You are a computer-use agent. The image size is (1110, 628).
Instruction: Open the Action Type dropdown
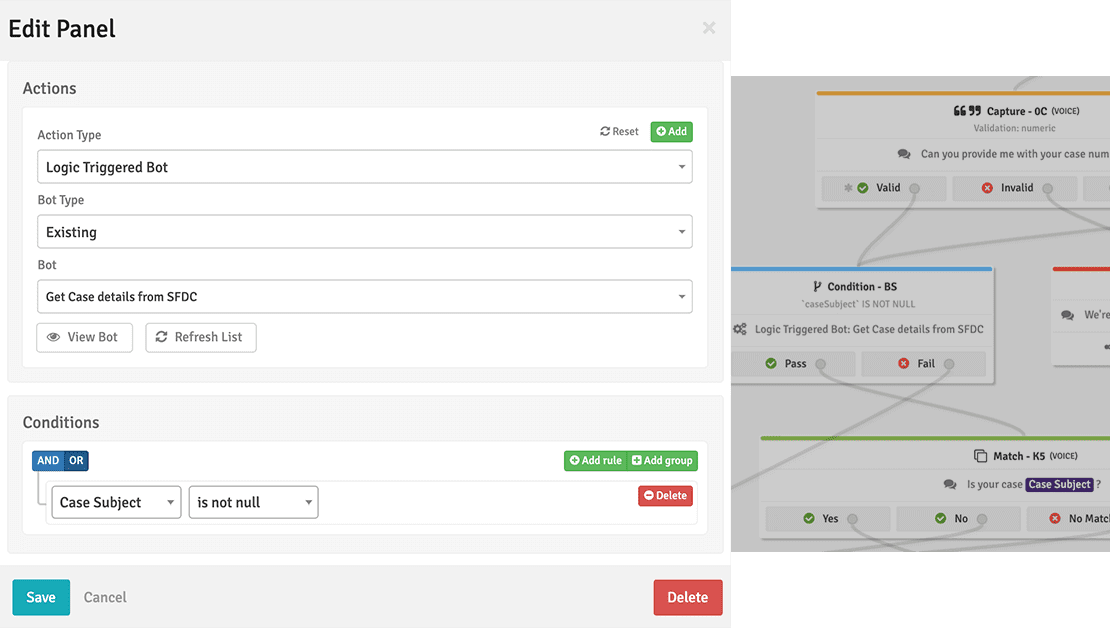(364, 167)
